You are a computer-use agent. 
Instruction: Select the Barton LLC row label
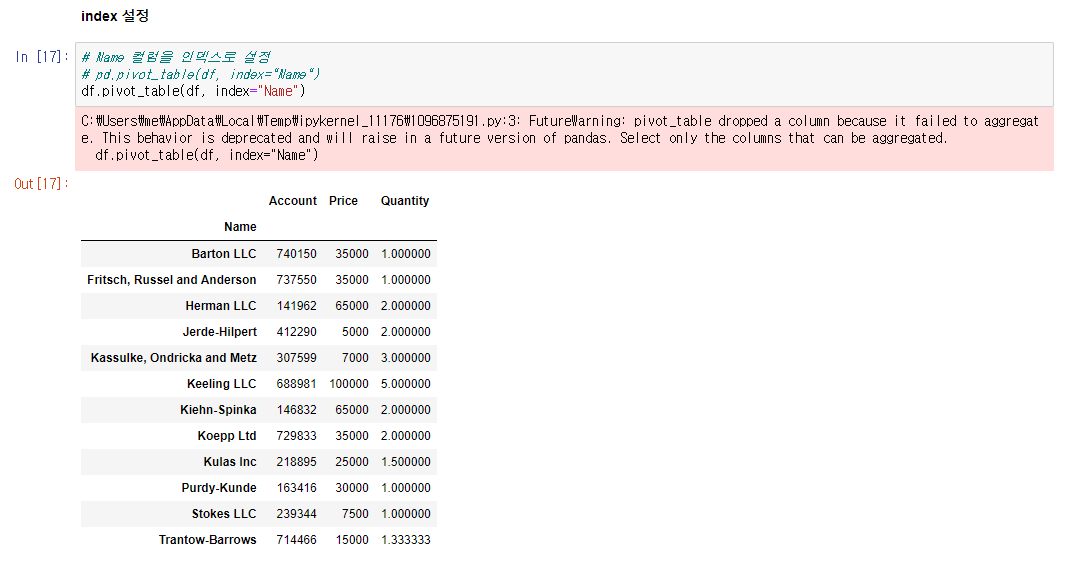click(224, 253)
